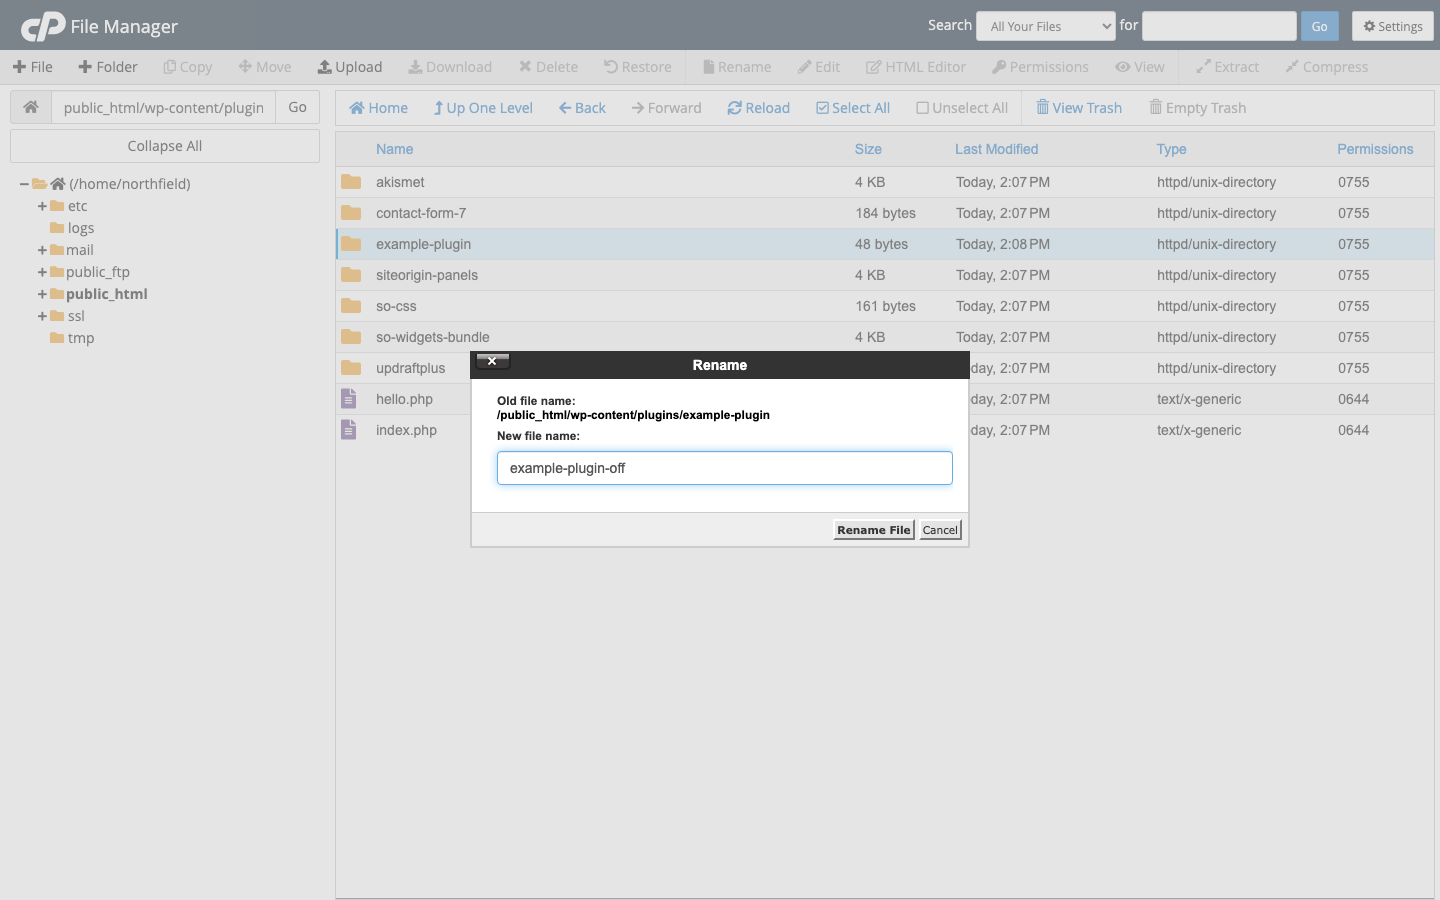1440x900 pixels.
Task: Click the search Go button
Action: pyautogui.click(x=1319, y=26)
